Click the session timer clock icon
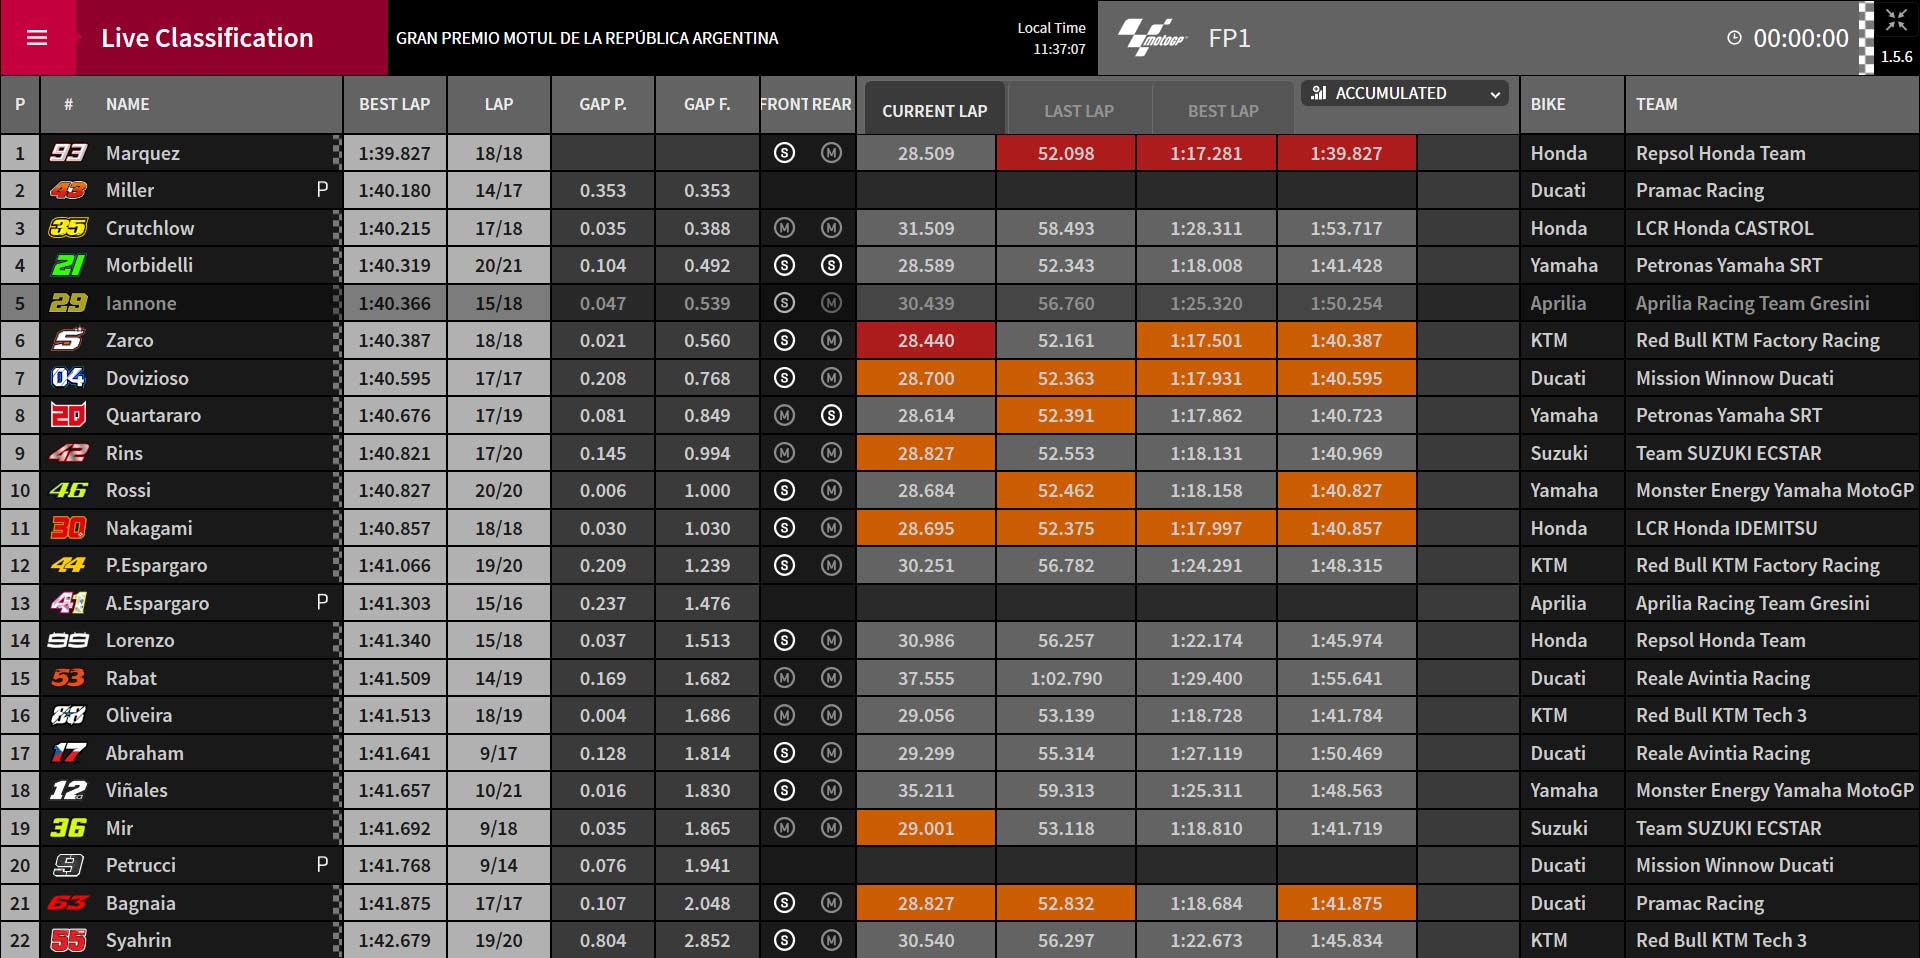The image size is (1920, 958). [1734, 38]
